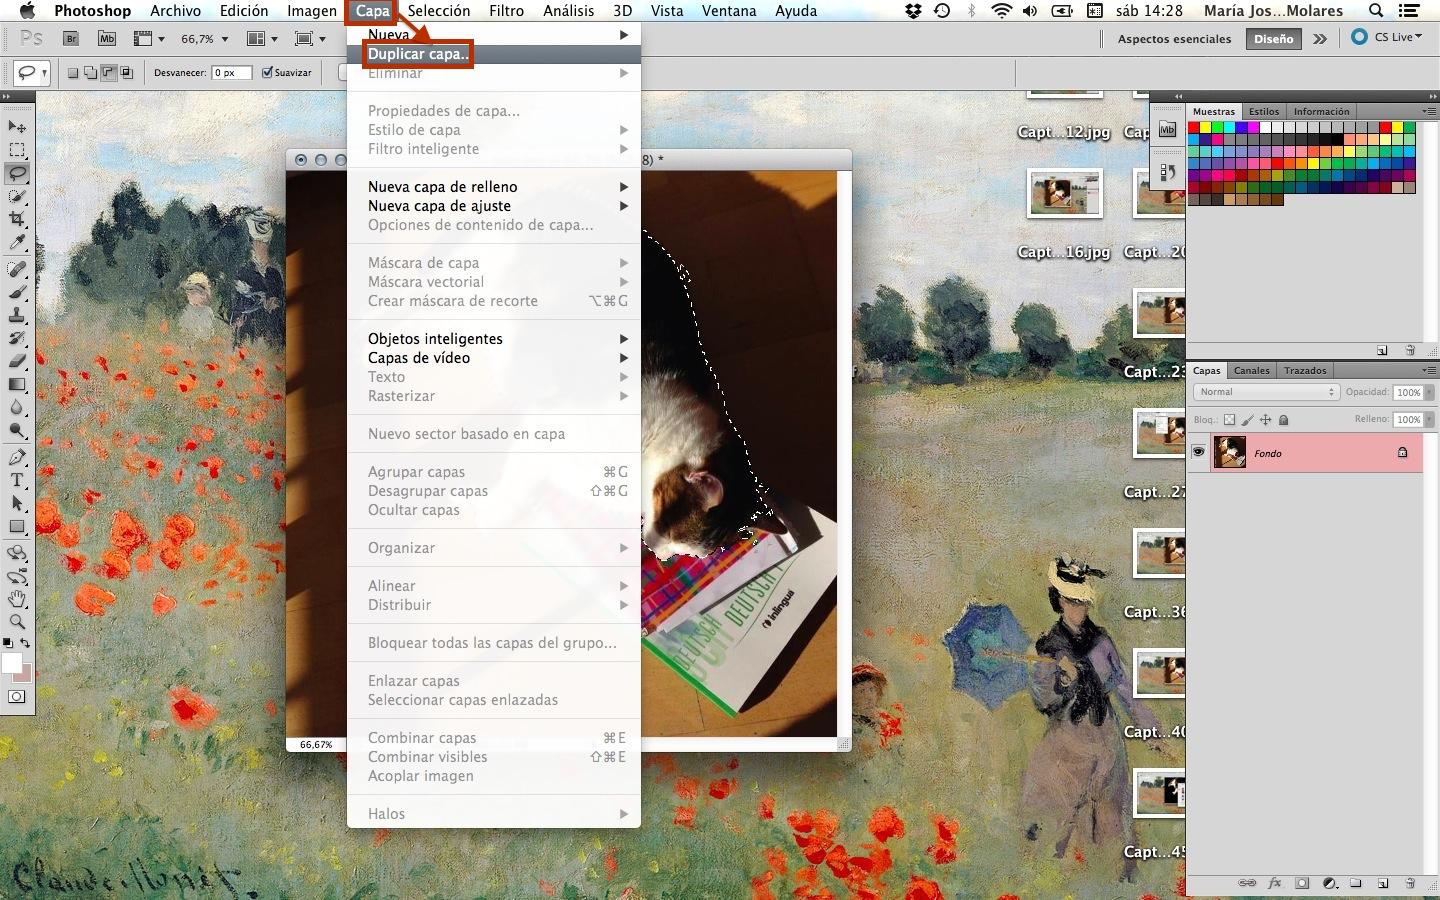Click the Create new layer icon
1440x900 pixels.
1383,884
